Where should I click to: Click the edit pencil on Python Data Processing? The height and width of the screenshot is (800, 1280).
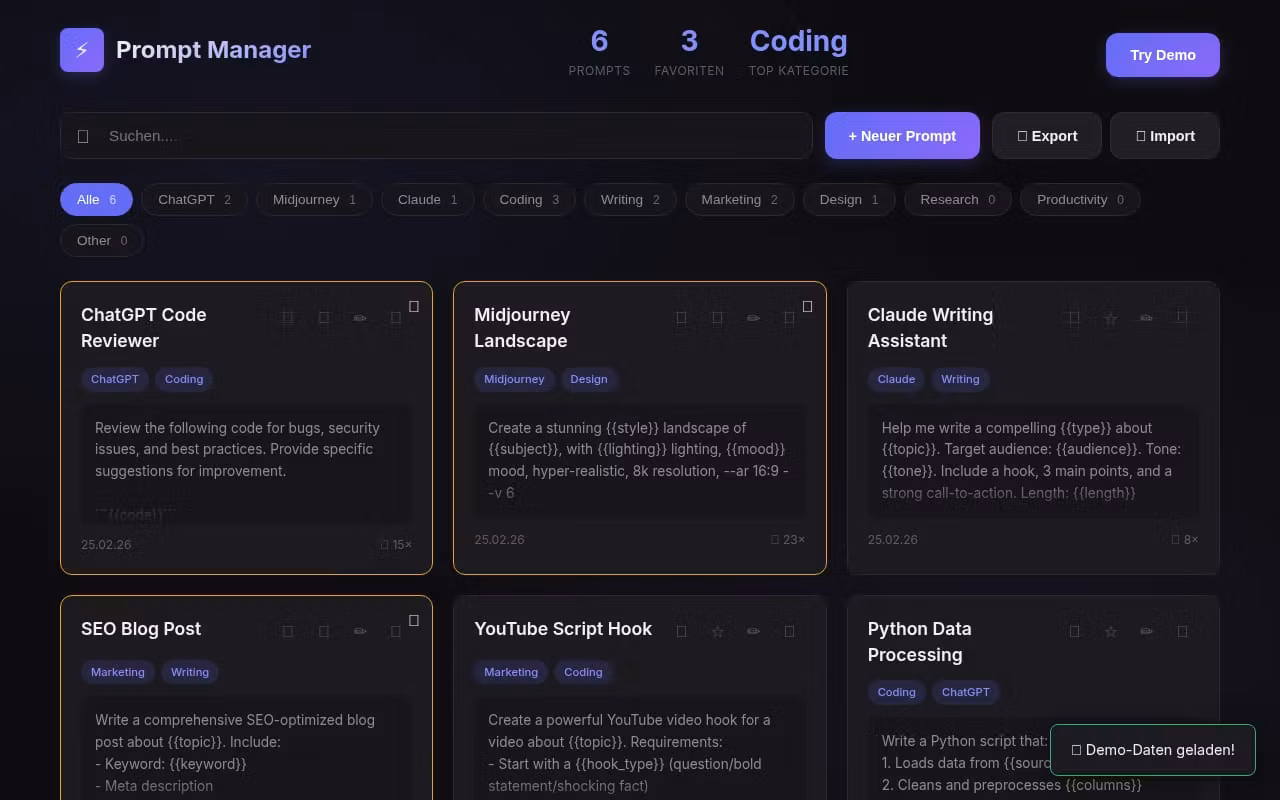pos(1146,632)
